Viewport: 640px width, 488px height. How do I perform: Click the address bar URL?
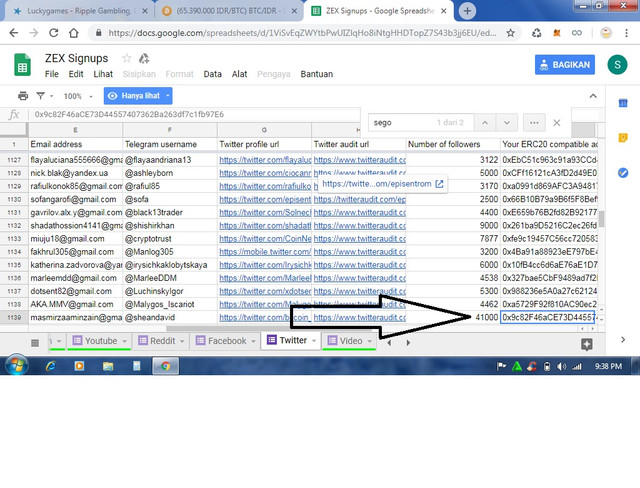[x=302, y=33]
